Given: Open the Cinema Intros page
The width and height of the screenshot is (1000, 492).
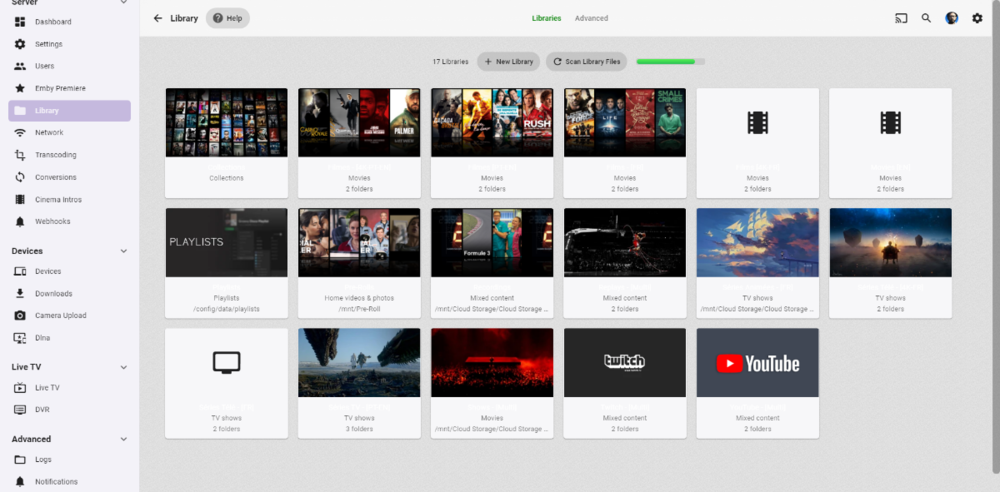Looking at the screenshot, I should click(70, 200).
